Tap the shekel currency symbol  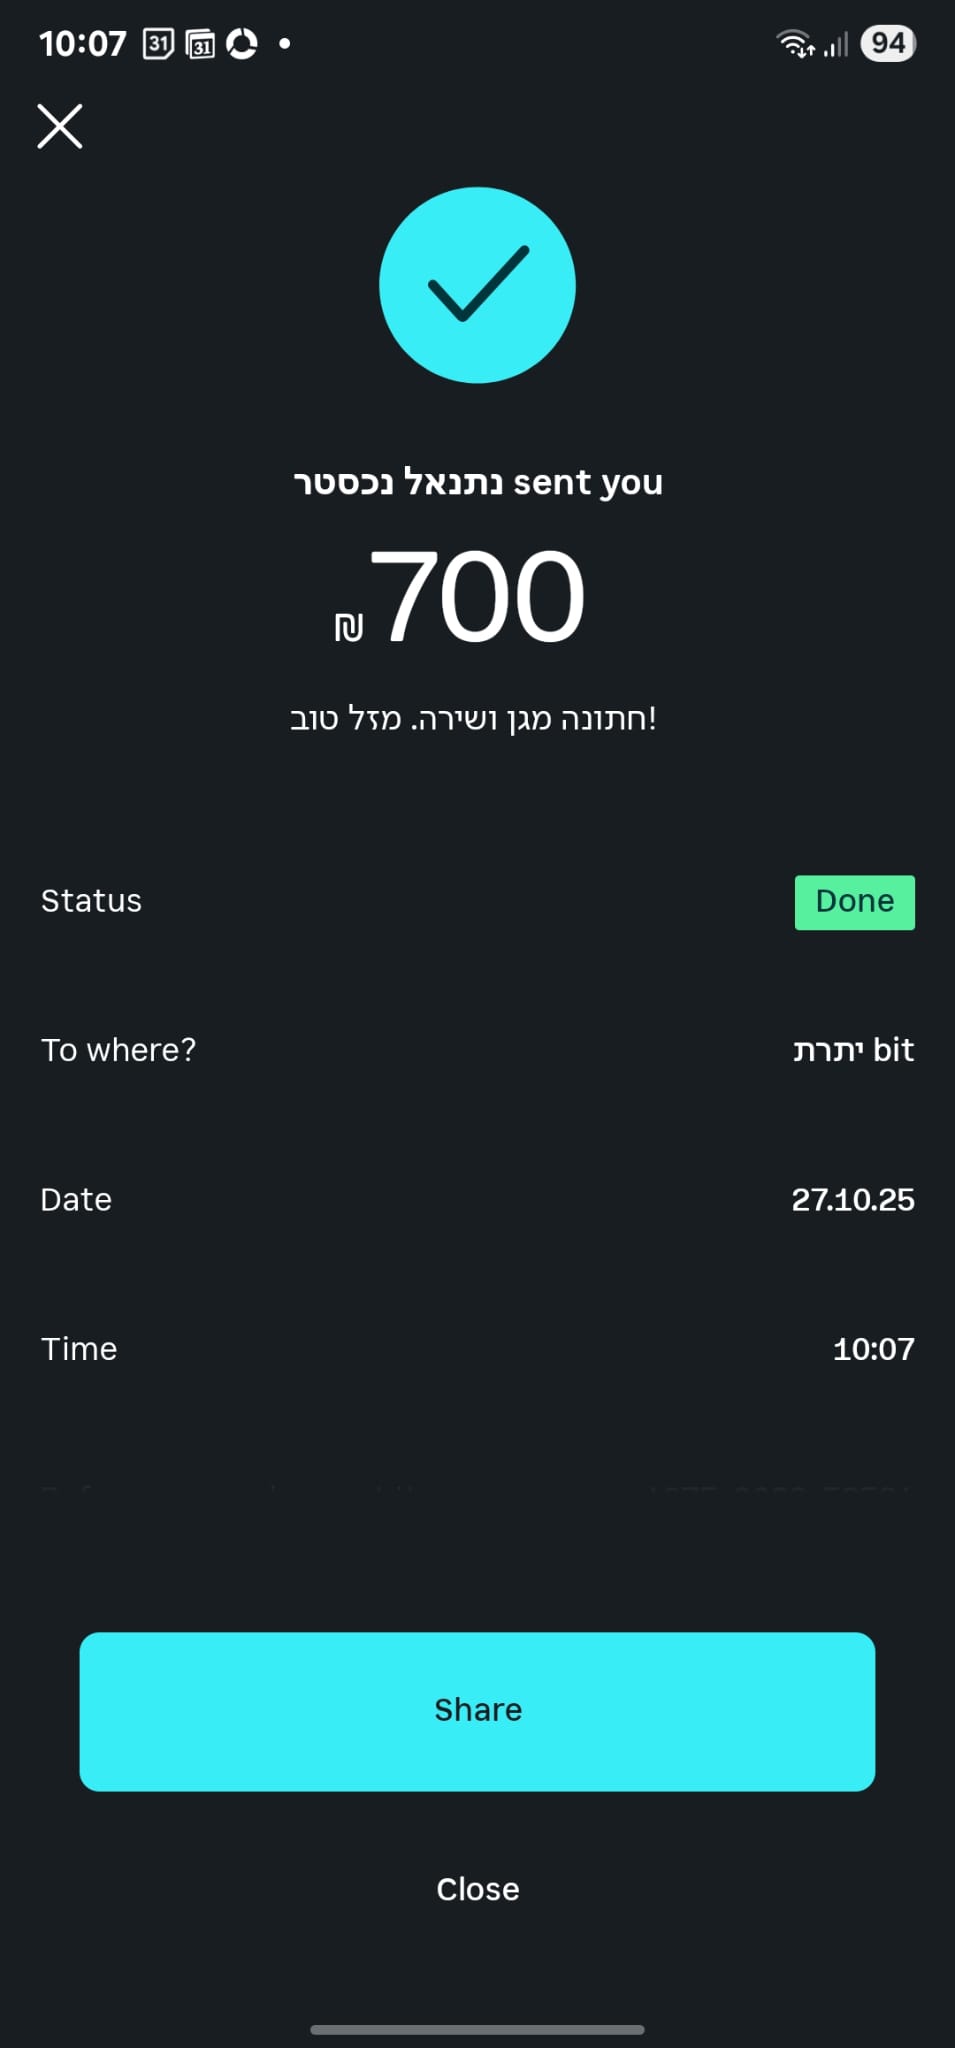click(x=349, y=627)
